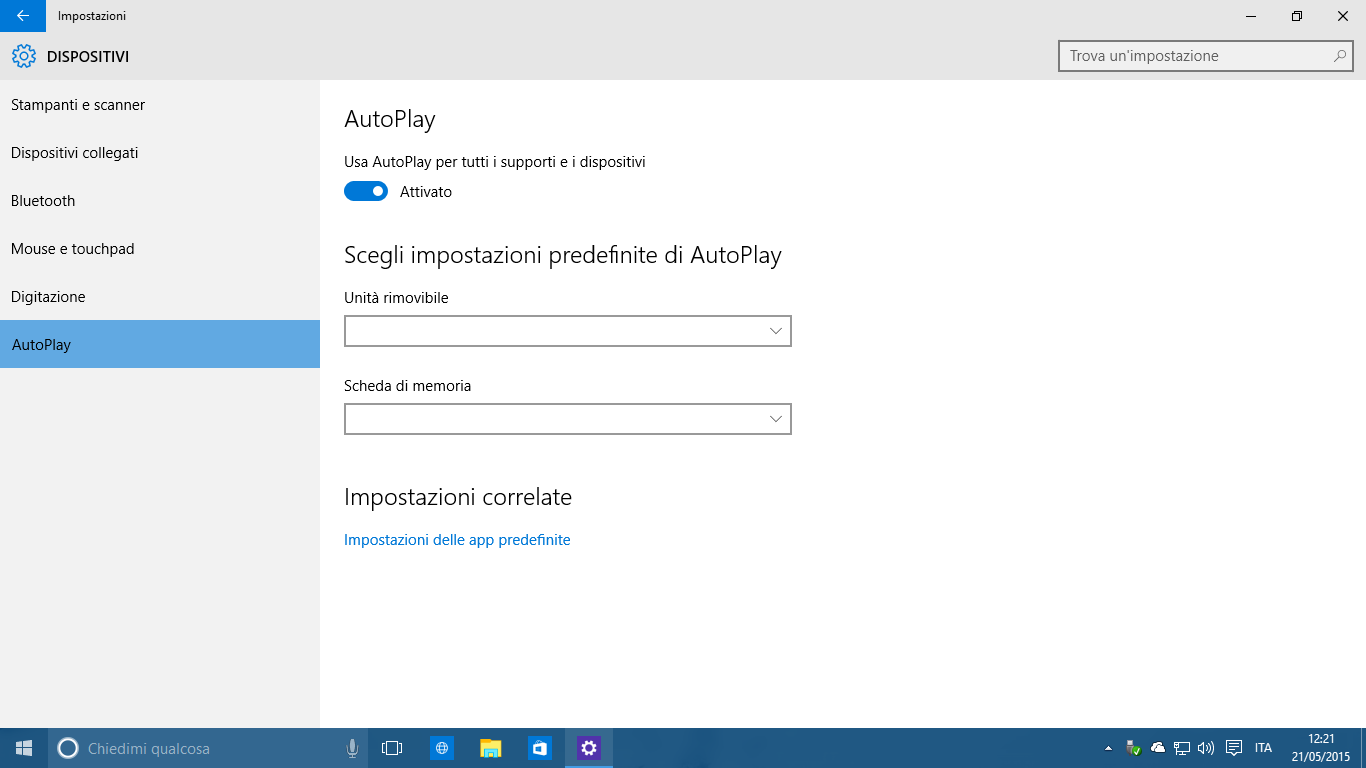This screenshot has width=1366, height=768.
Task: Click the safely remove hardware icon
Action: (1133, 748)
